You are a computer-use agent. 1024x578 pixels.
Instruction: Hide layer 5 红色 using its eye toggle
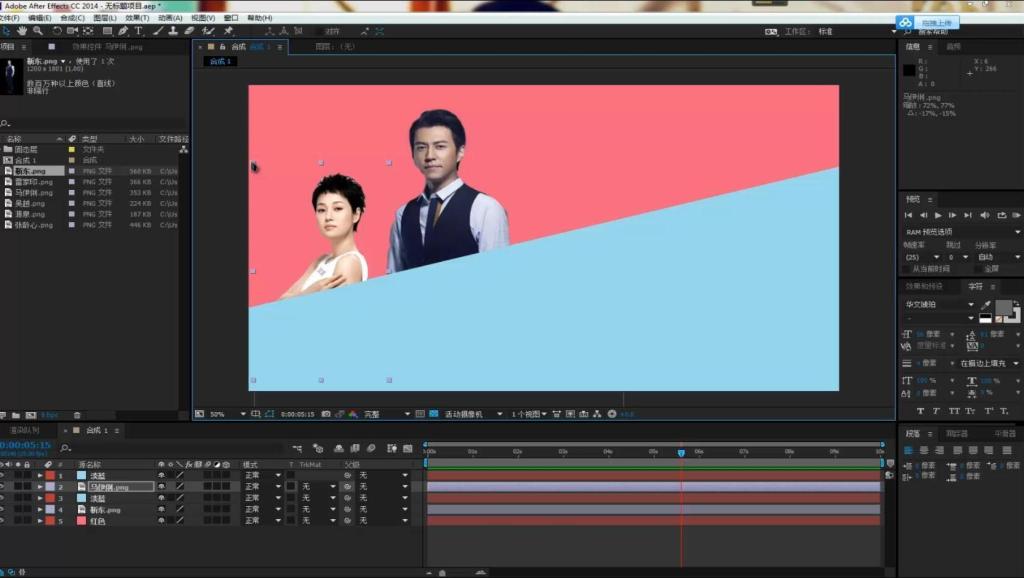click(x=3, y=521)
